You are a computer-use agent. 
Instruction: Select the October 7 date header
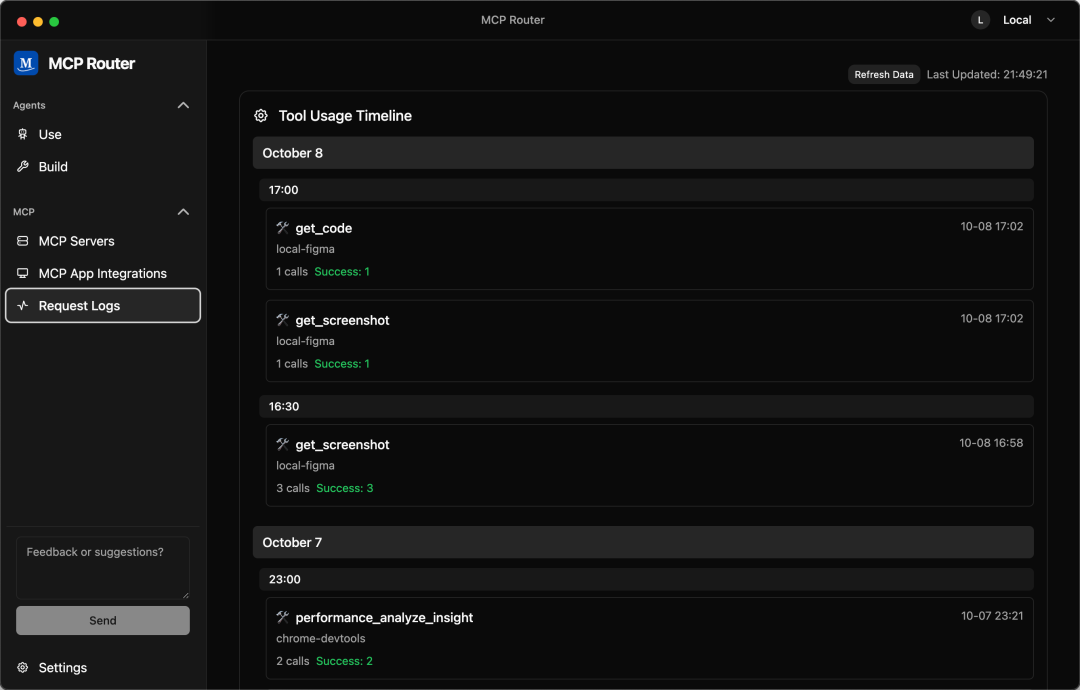(643, 542)
